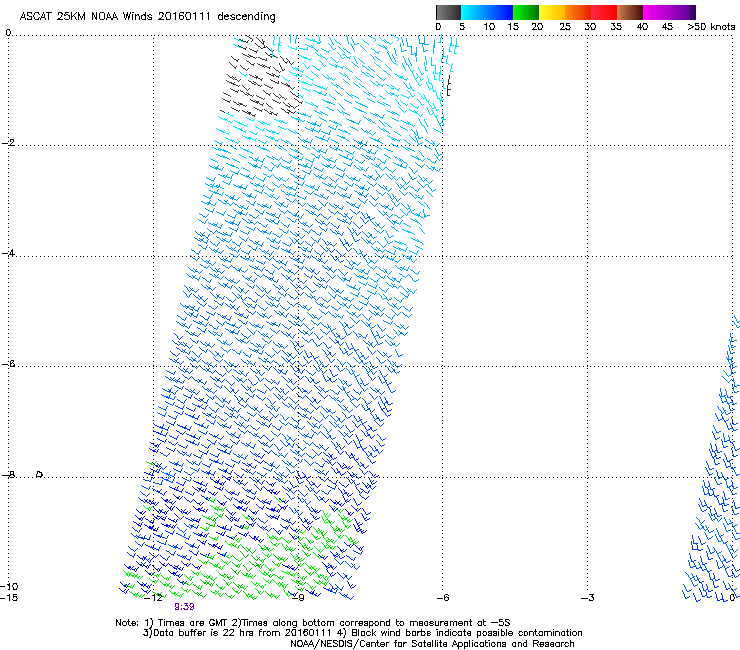The width and height of the screenshot is (740, 650).
Task: Click the legend label '25'
Action: (565, 27)
